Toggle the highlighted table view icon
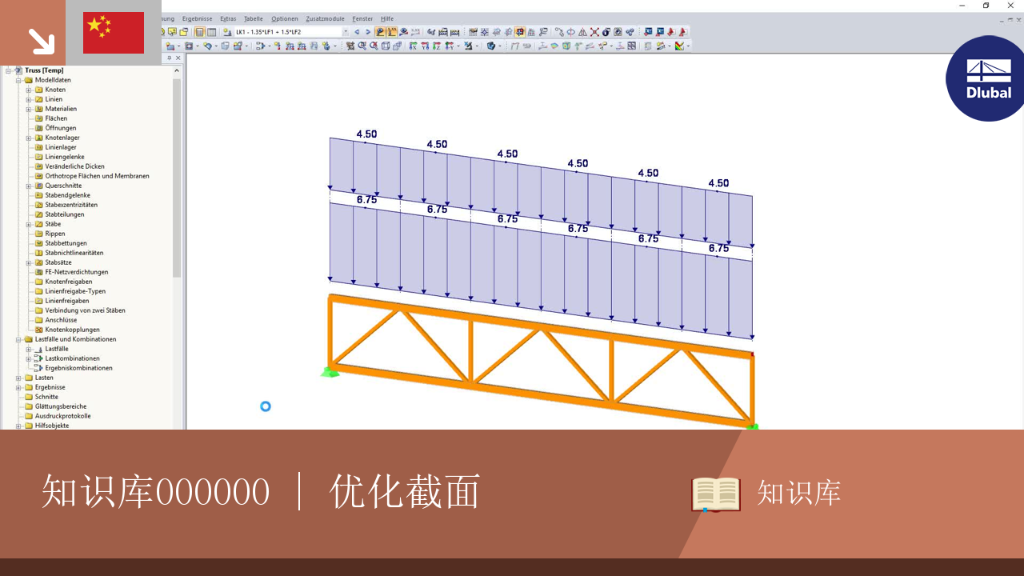The height and width of the screenshot is (576, 1024). [x=200, y=32]
